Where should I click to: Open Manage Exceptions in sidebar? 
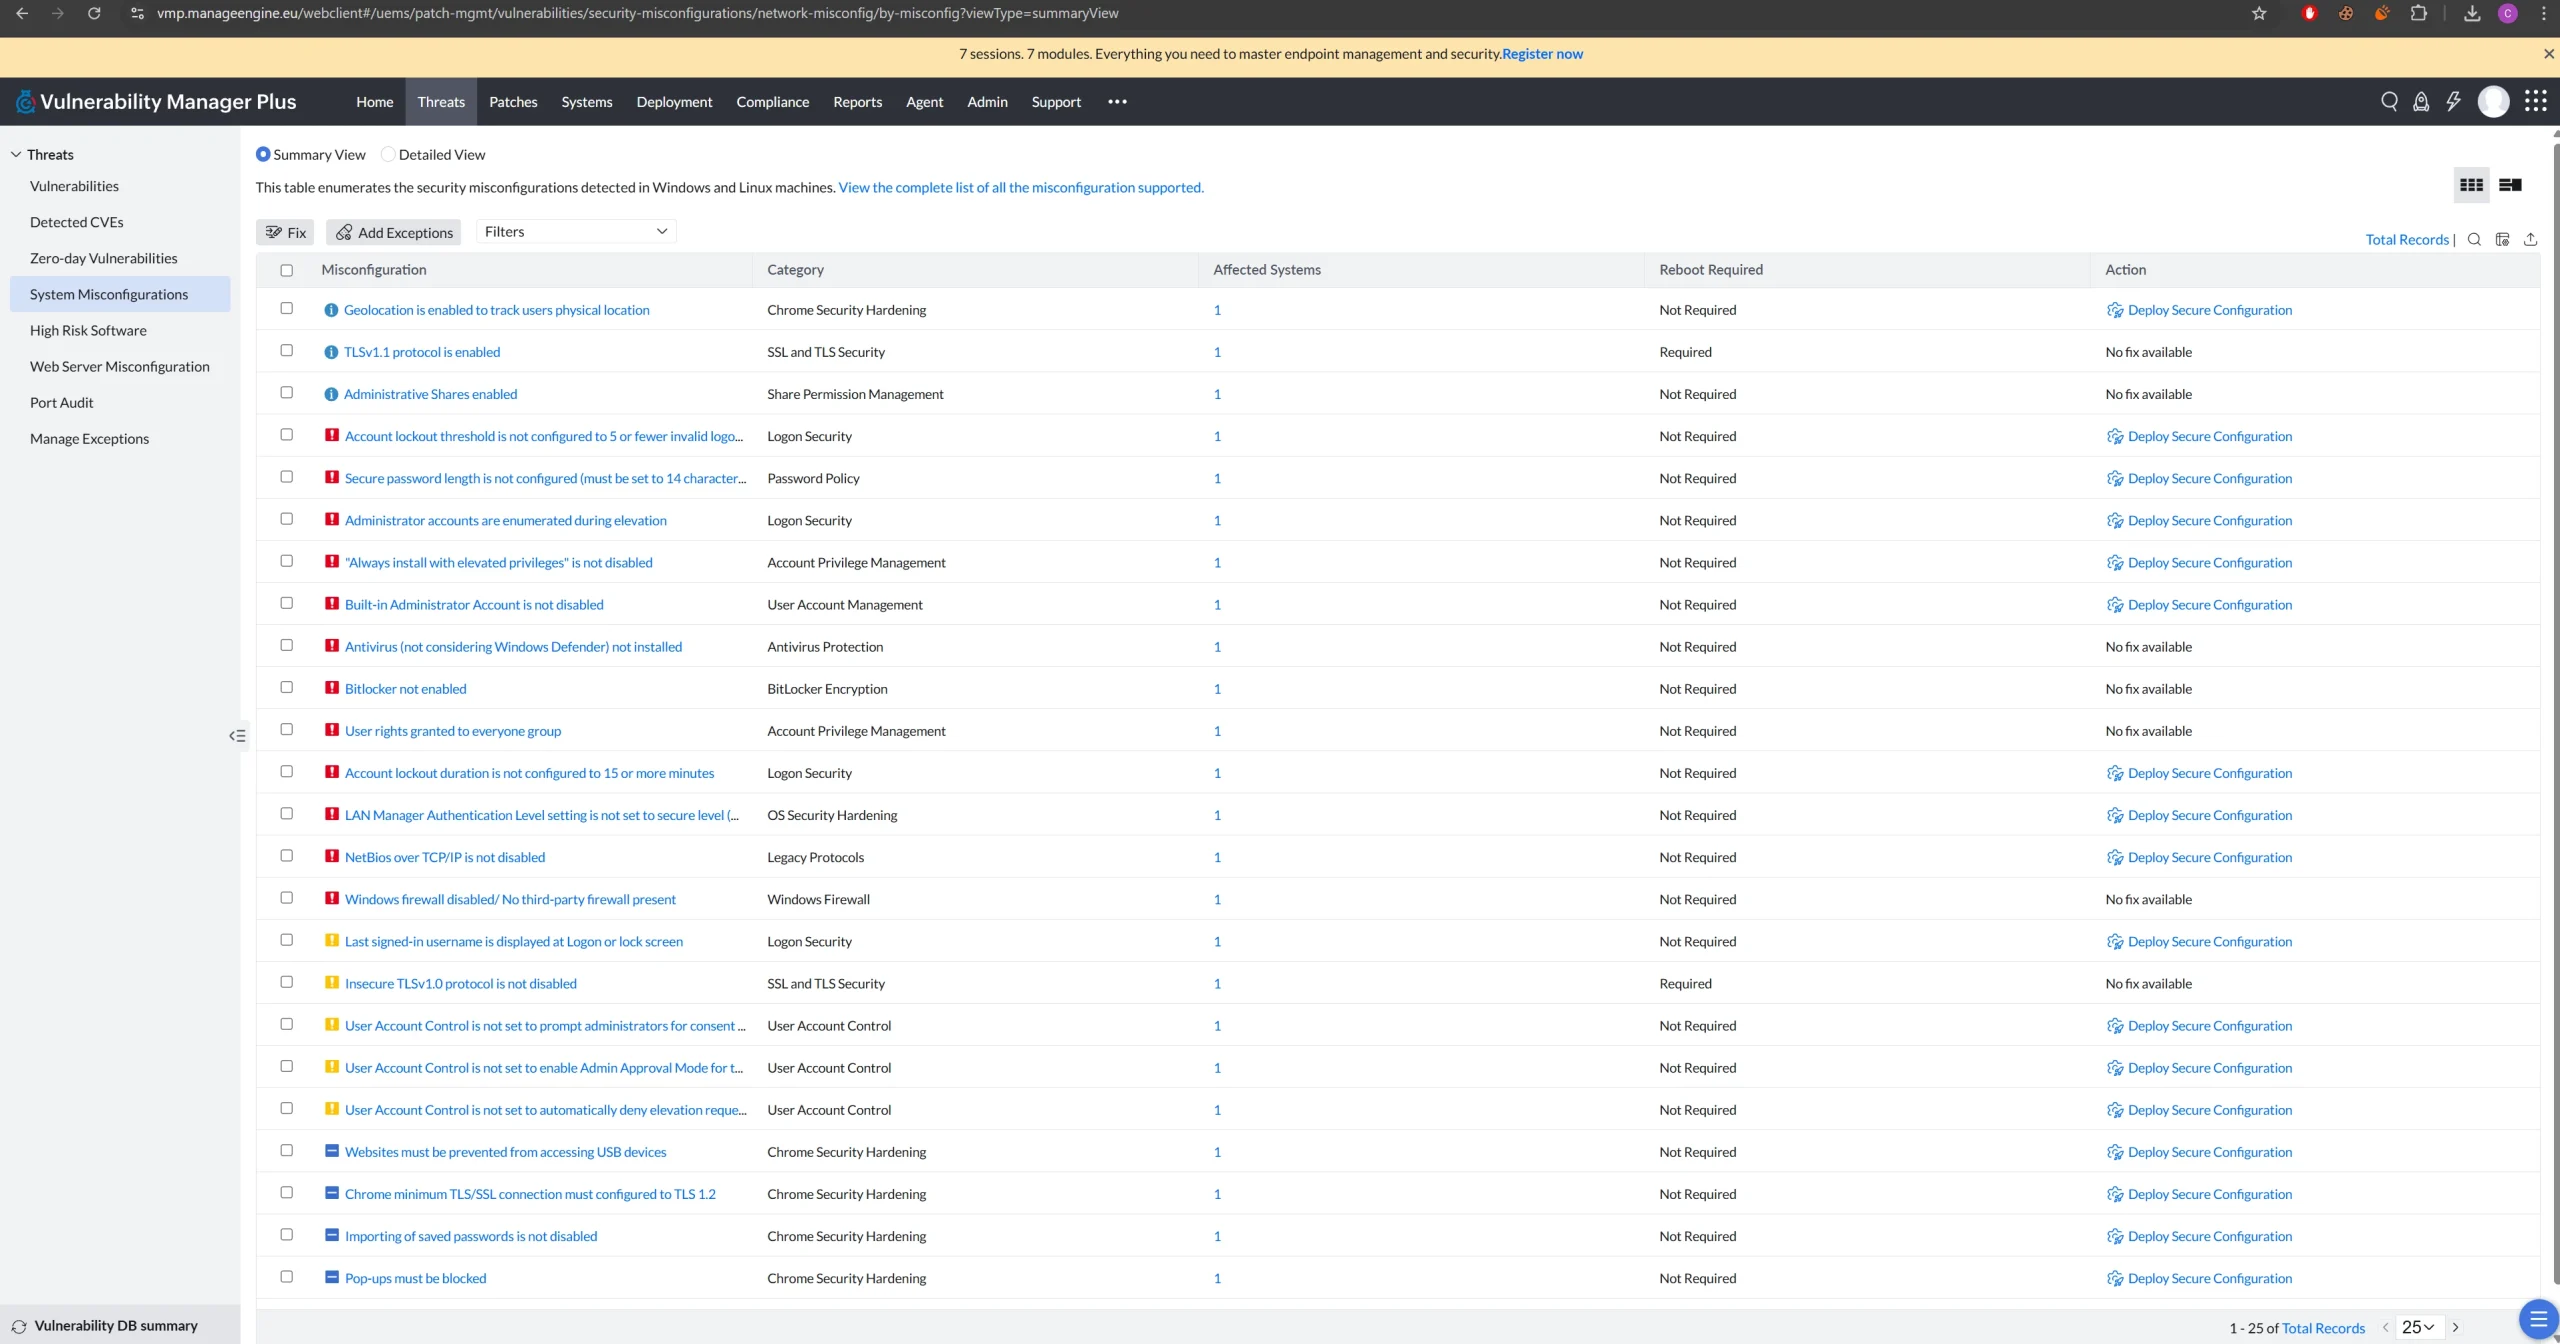pos(89,438)
